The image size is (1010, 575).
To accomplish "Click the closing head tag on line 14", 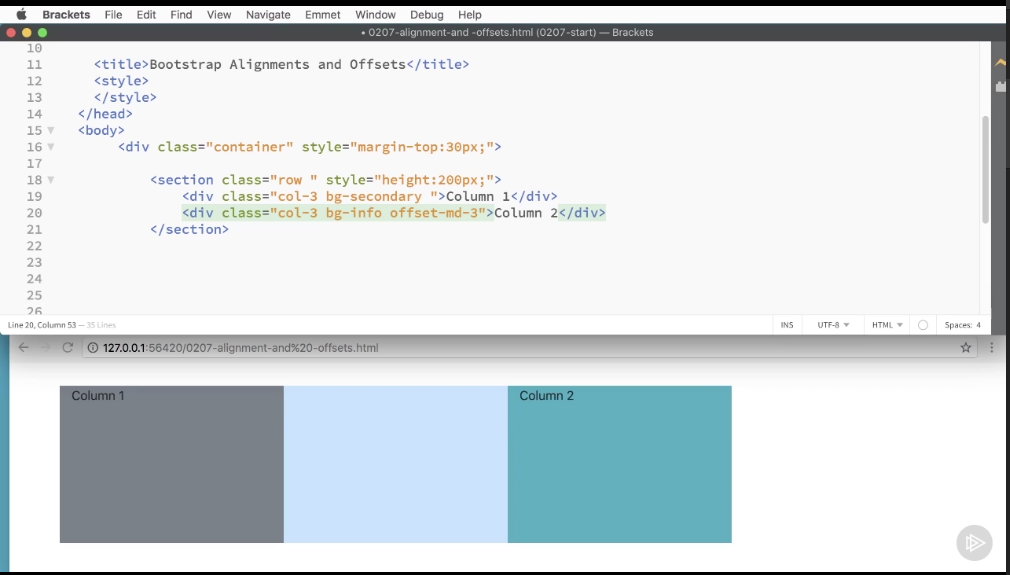I will [x=105, y=114].
